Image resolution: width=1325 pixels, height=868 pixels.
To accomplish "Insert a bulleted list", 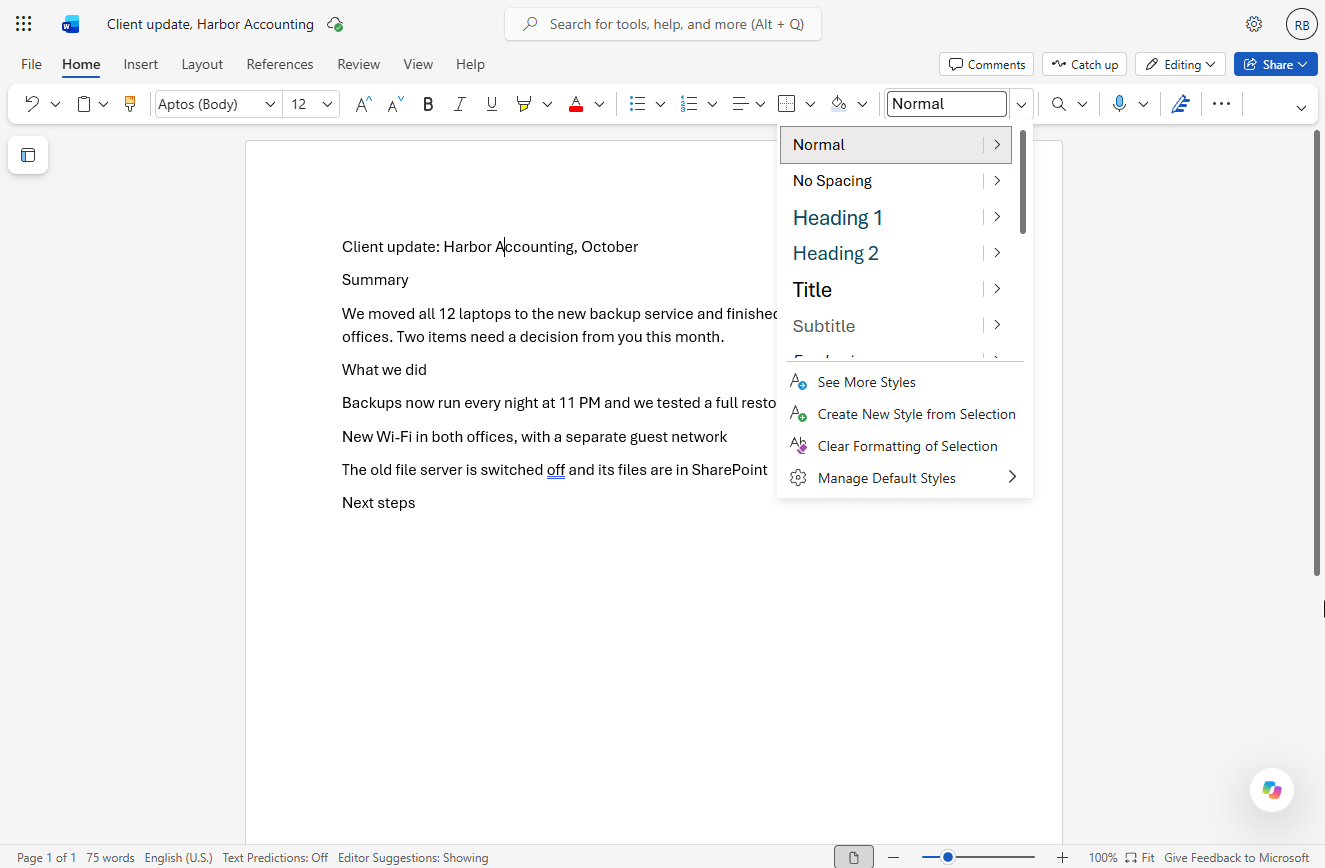I will (637, 104).
